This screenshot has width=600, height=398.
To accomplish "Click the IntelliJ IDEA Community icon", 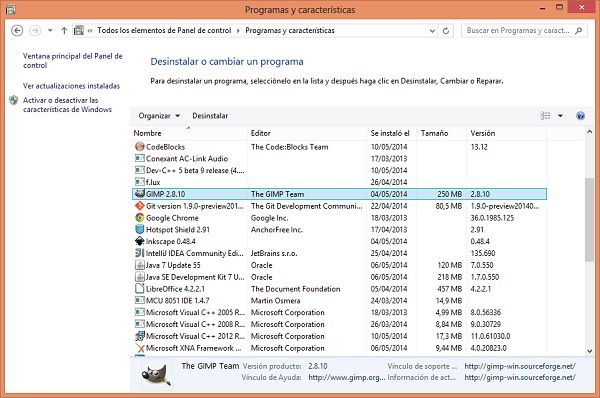I will [x=140, y=253].
